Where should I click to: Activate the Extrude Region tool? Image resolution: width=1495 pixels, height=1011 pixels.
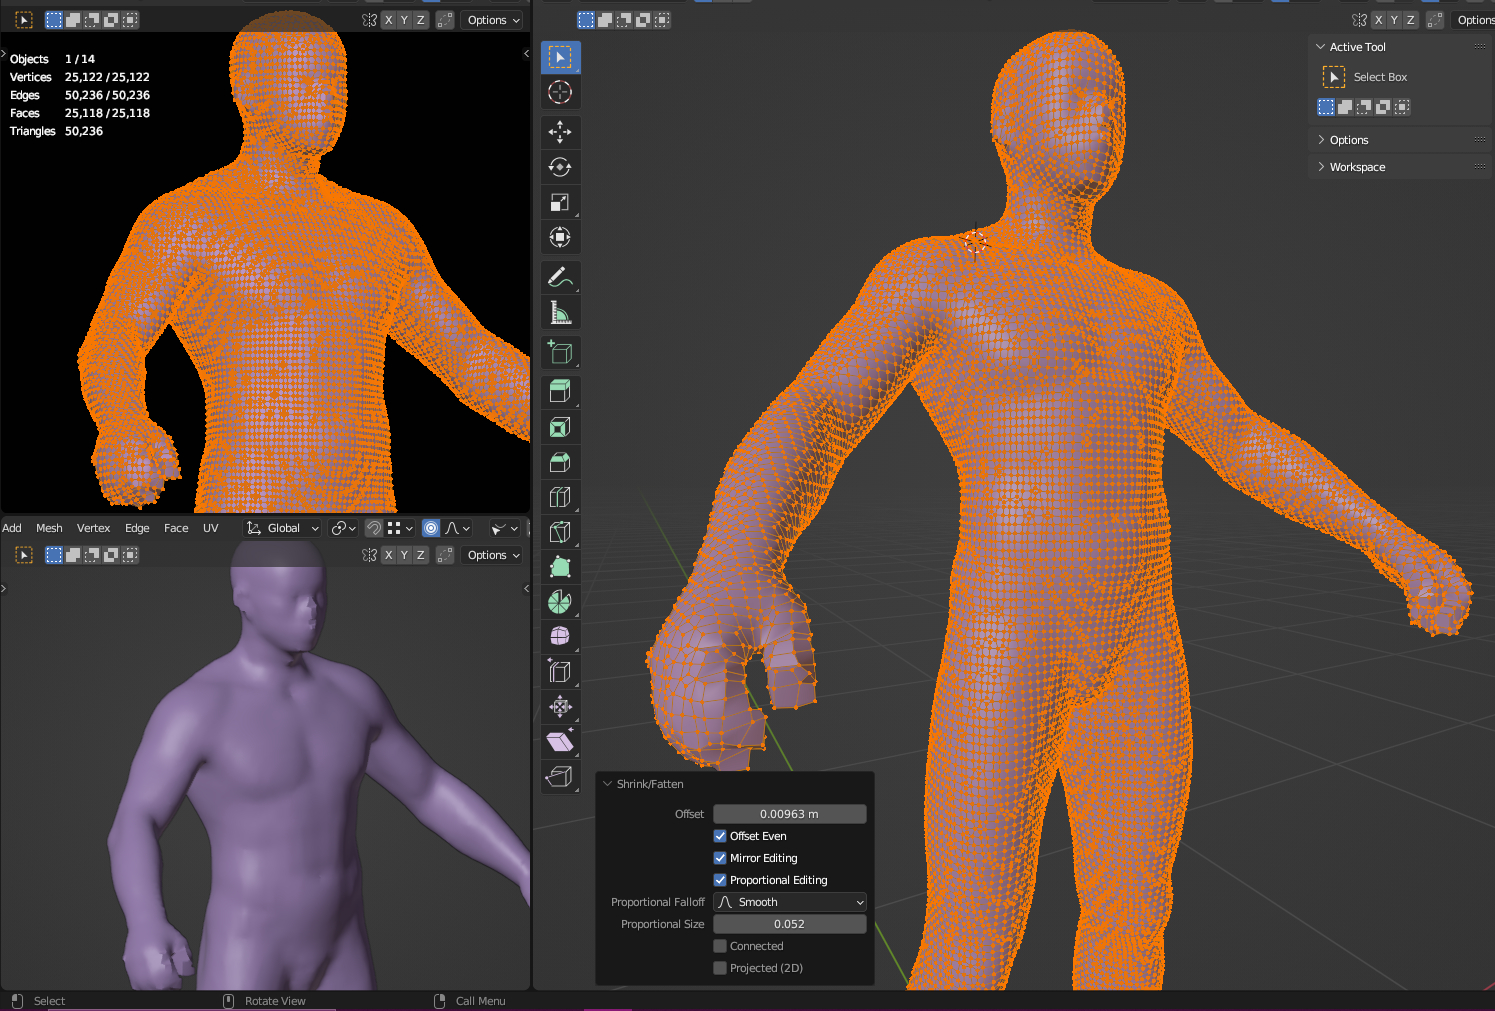(x=560, y=391)
